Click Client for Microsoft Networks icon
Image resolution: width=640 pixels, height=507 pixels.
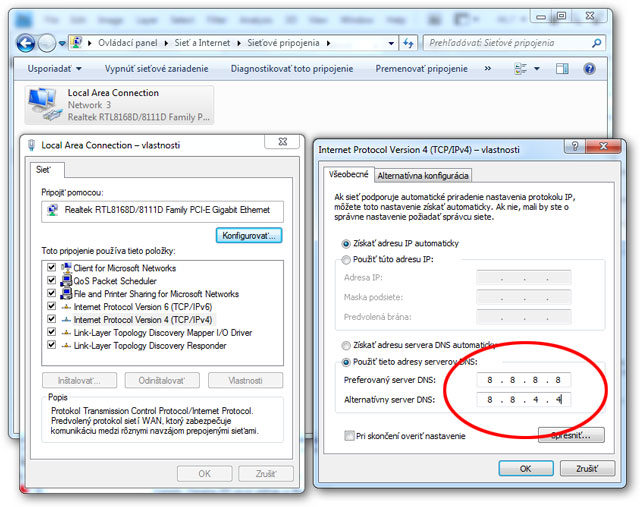tap(66, 267)
